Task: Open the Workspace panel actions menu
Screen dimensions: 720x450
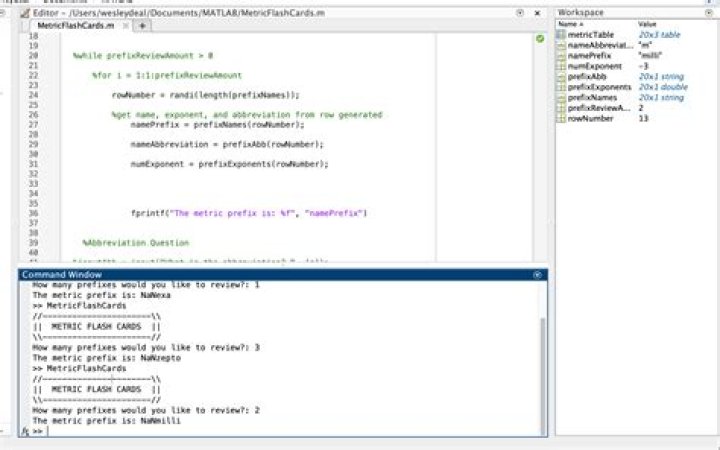Action: click(x=709, y=13)
